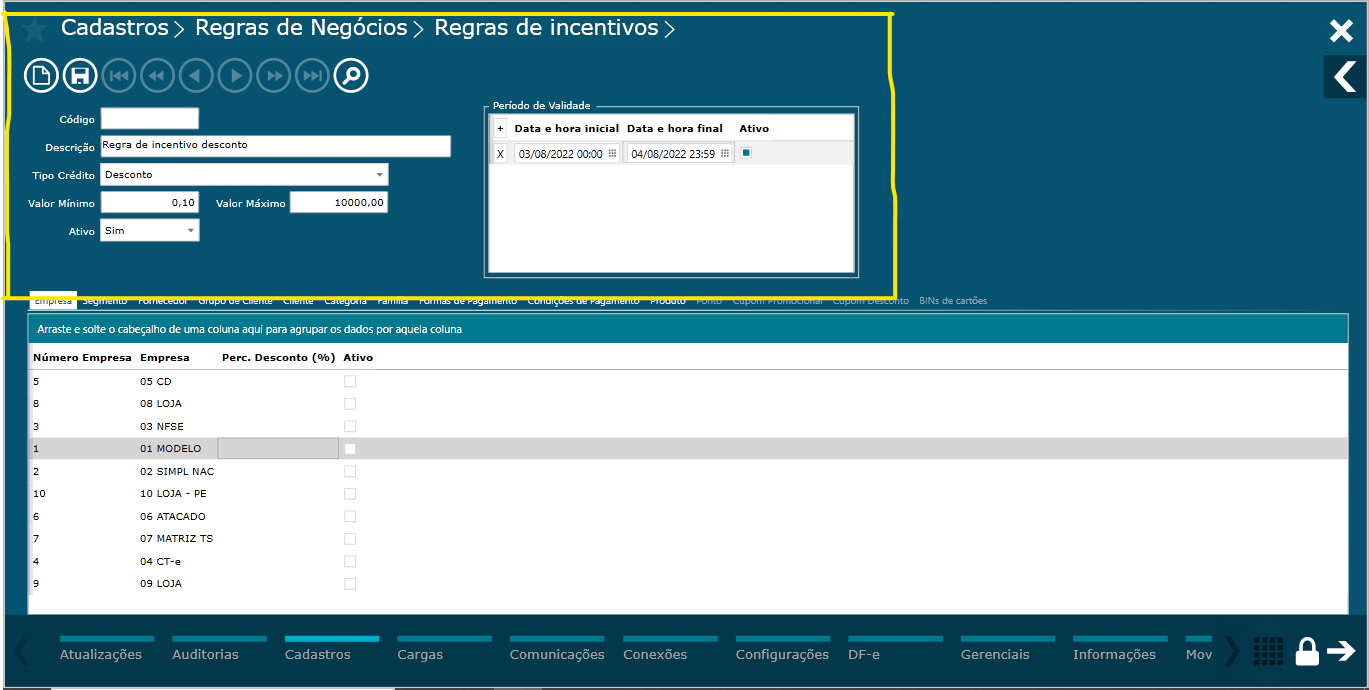
Task: Check the Ativo box for 01 MODELO
Action: click(x=350, y=448)
